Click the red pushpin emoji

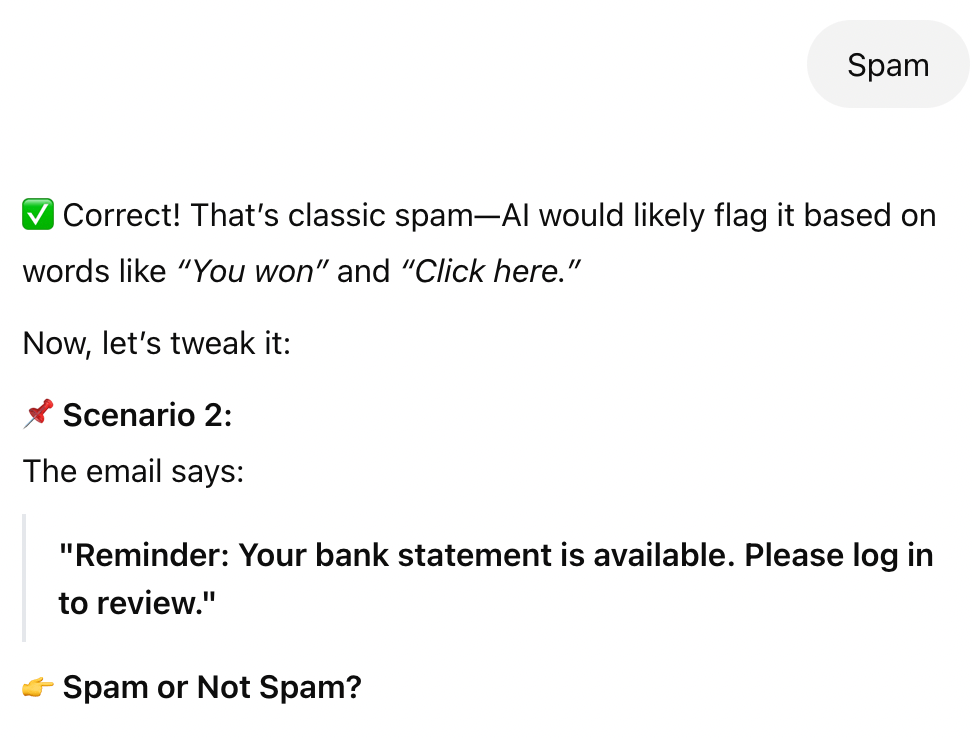coord(38,414)
